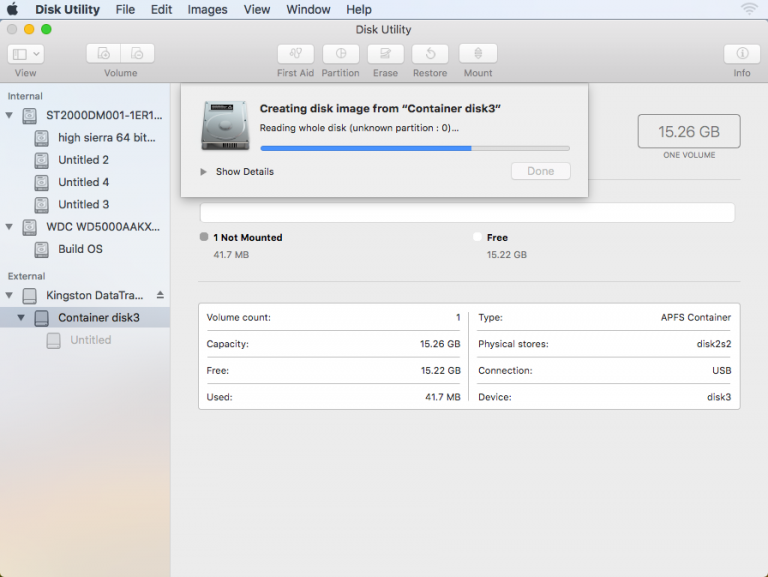
Task: Open the View sidebar options button
Action: click(x=26, y=54)
